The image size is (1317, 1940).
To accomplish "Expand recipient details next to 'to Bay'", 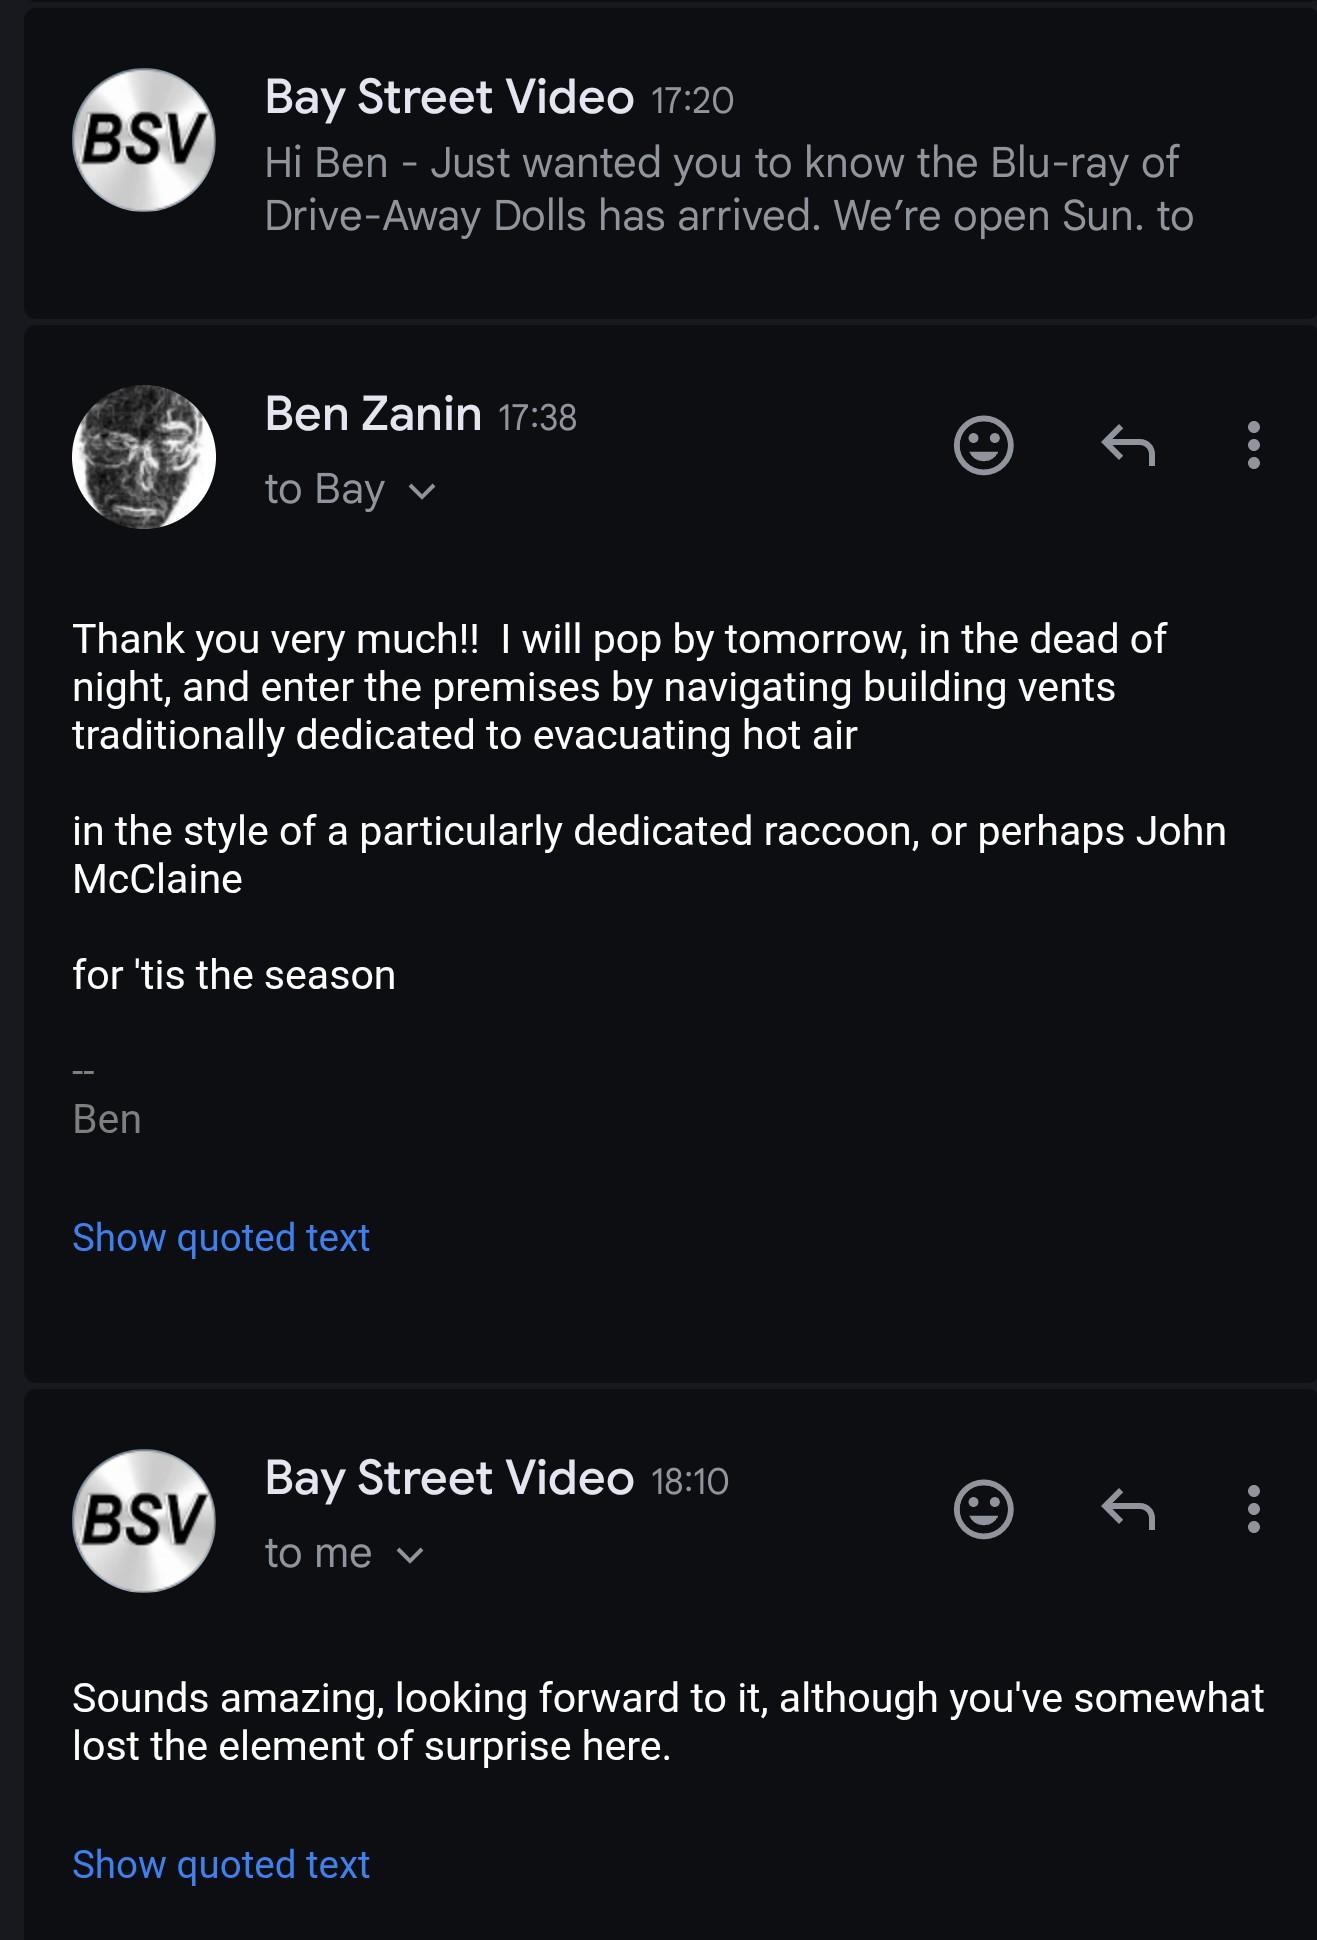I will tap(423, 491).
